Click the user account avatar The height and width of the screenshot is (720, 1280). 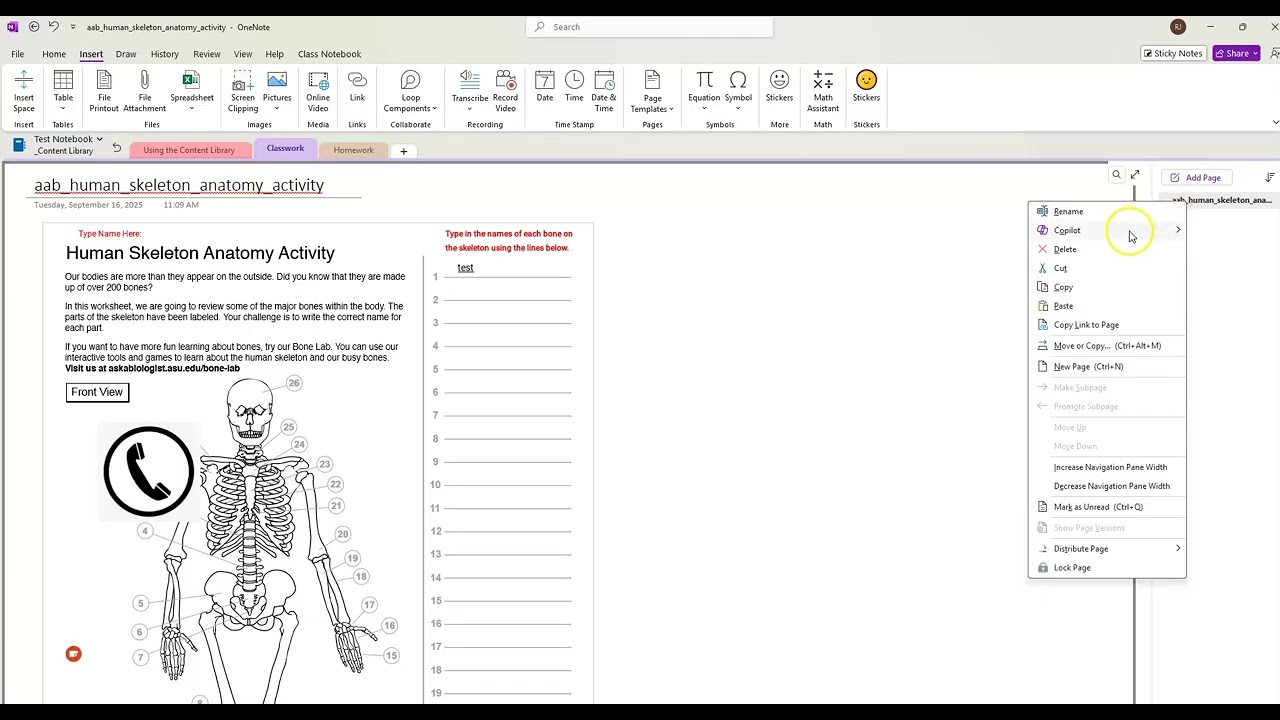[x=1178, y=27]
